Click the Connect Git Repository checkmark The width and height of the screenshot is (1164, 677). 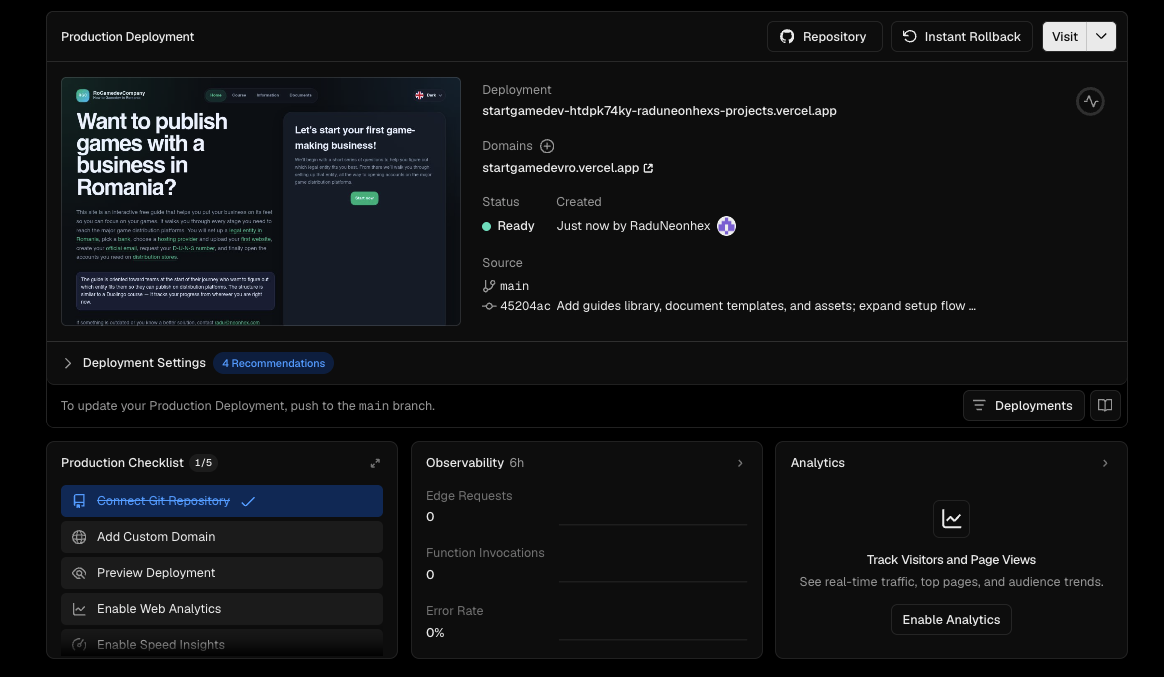[x=248, y=501]
